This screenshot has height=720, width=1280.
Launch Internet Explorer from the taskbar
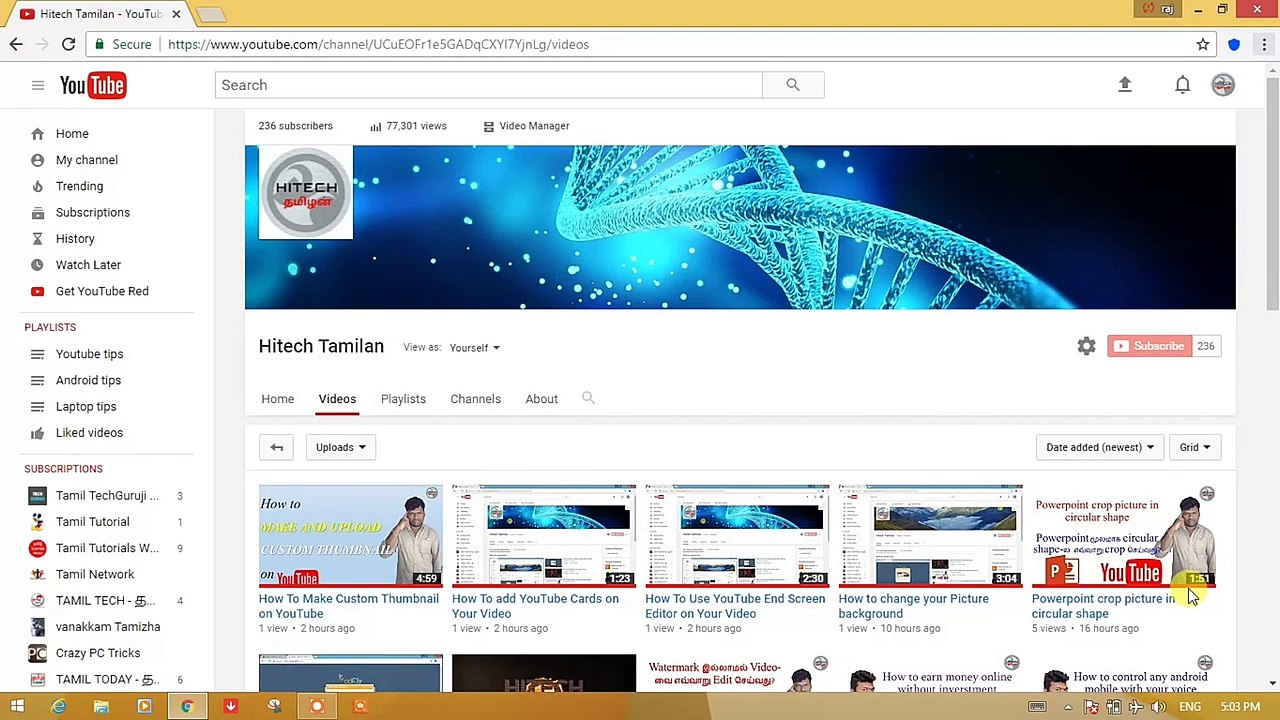[x=59, y=707]
